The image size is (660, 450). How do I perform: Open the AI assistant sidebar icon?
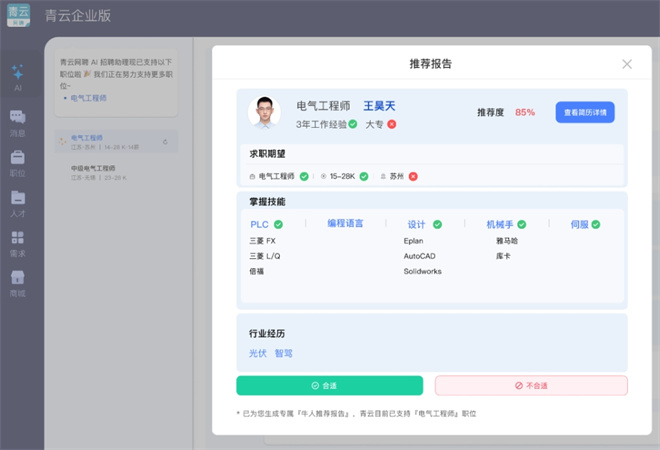[17, 73]
